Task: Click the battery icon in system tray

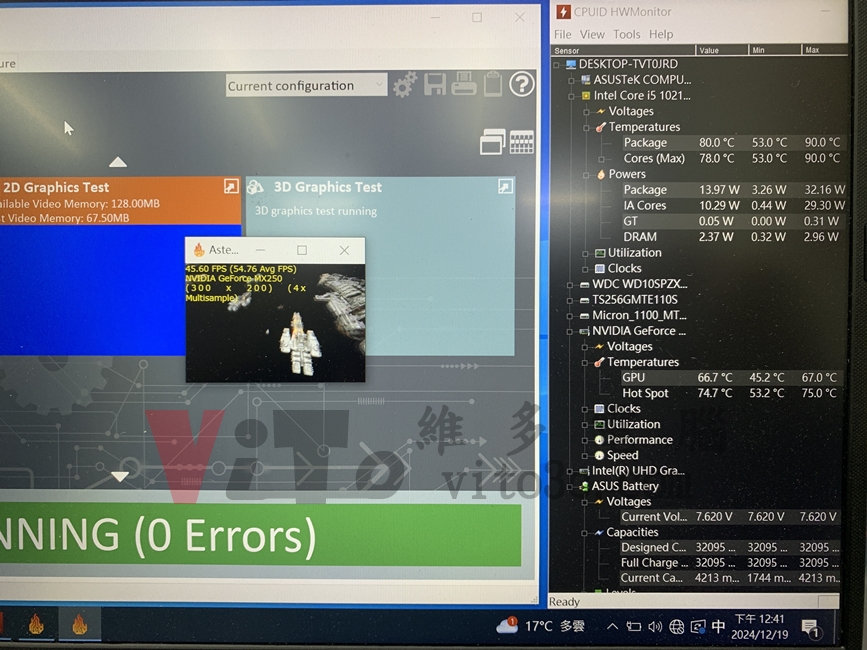Action: coord(634,627)
